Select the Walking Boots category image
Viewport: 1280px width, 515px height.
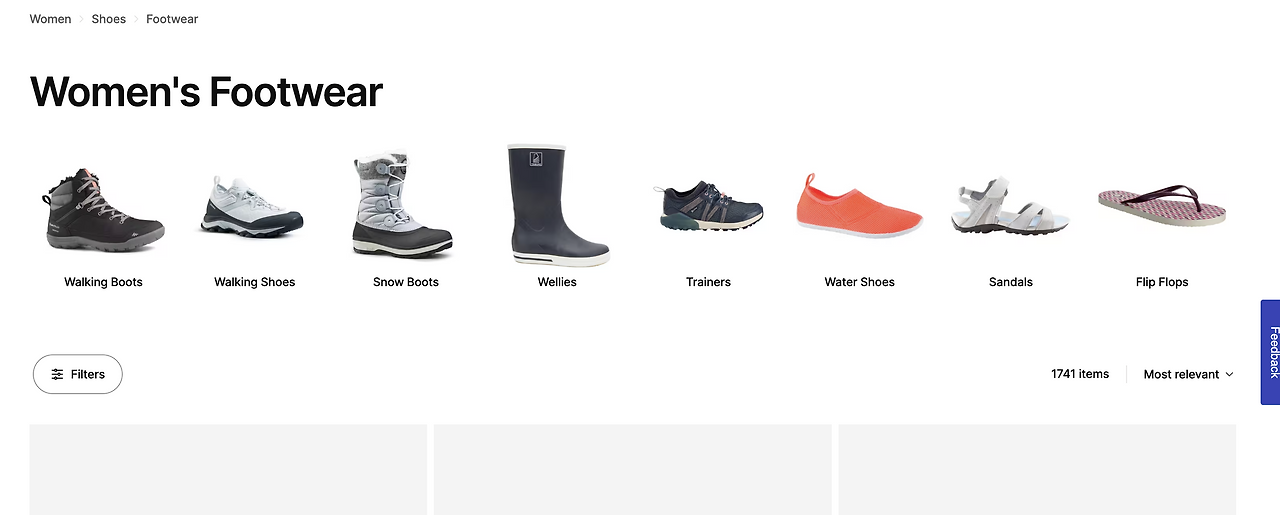[103, 208]
